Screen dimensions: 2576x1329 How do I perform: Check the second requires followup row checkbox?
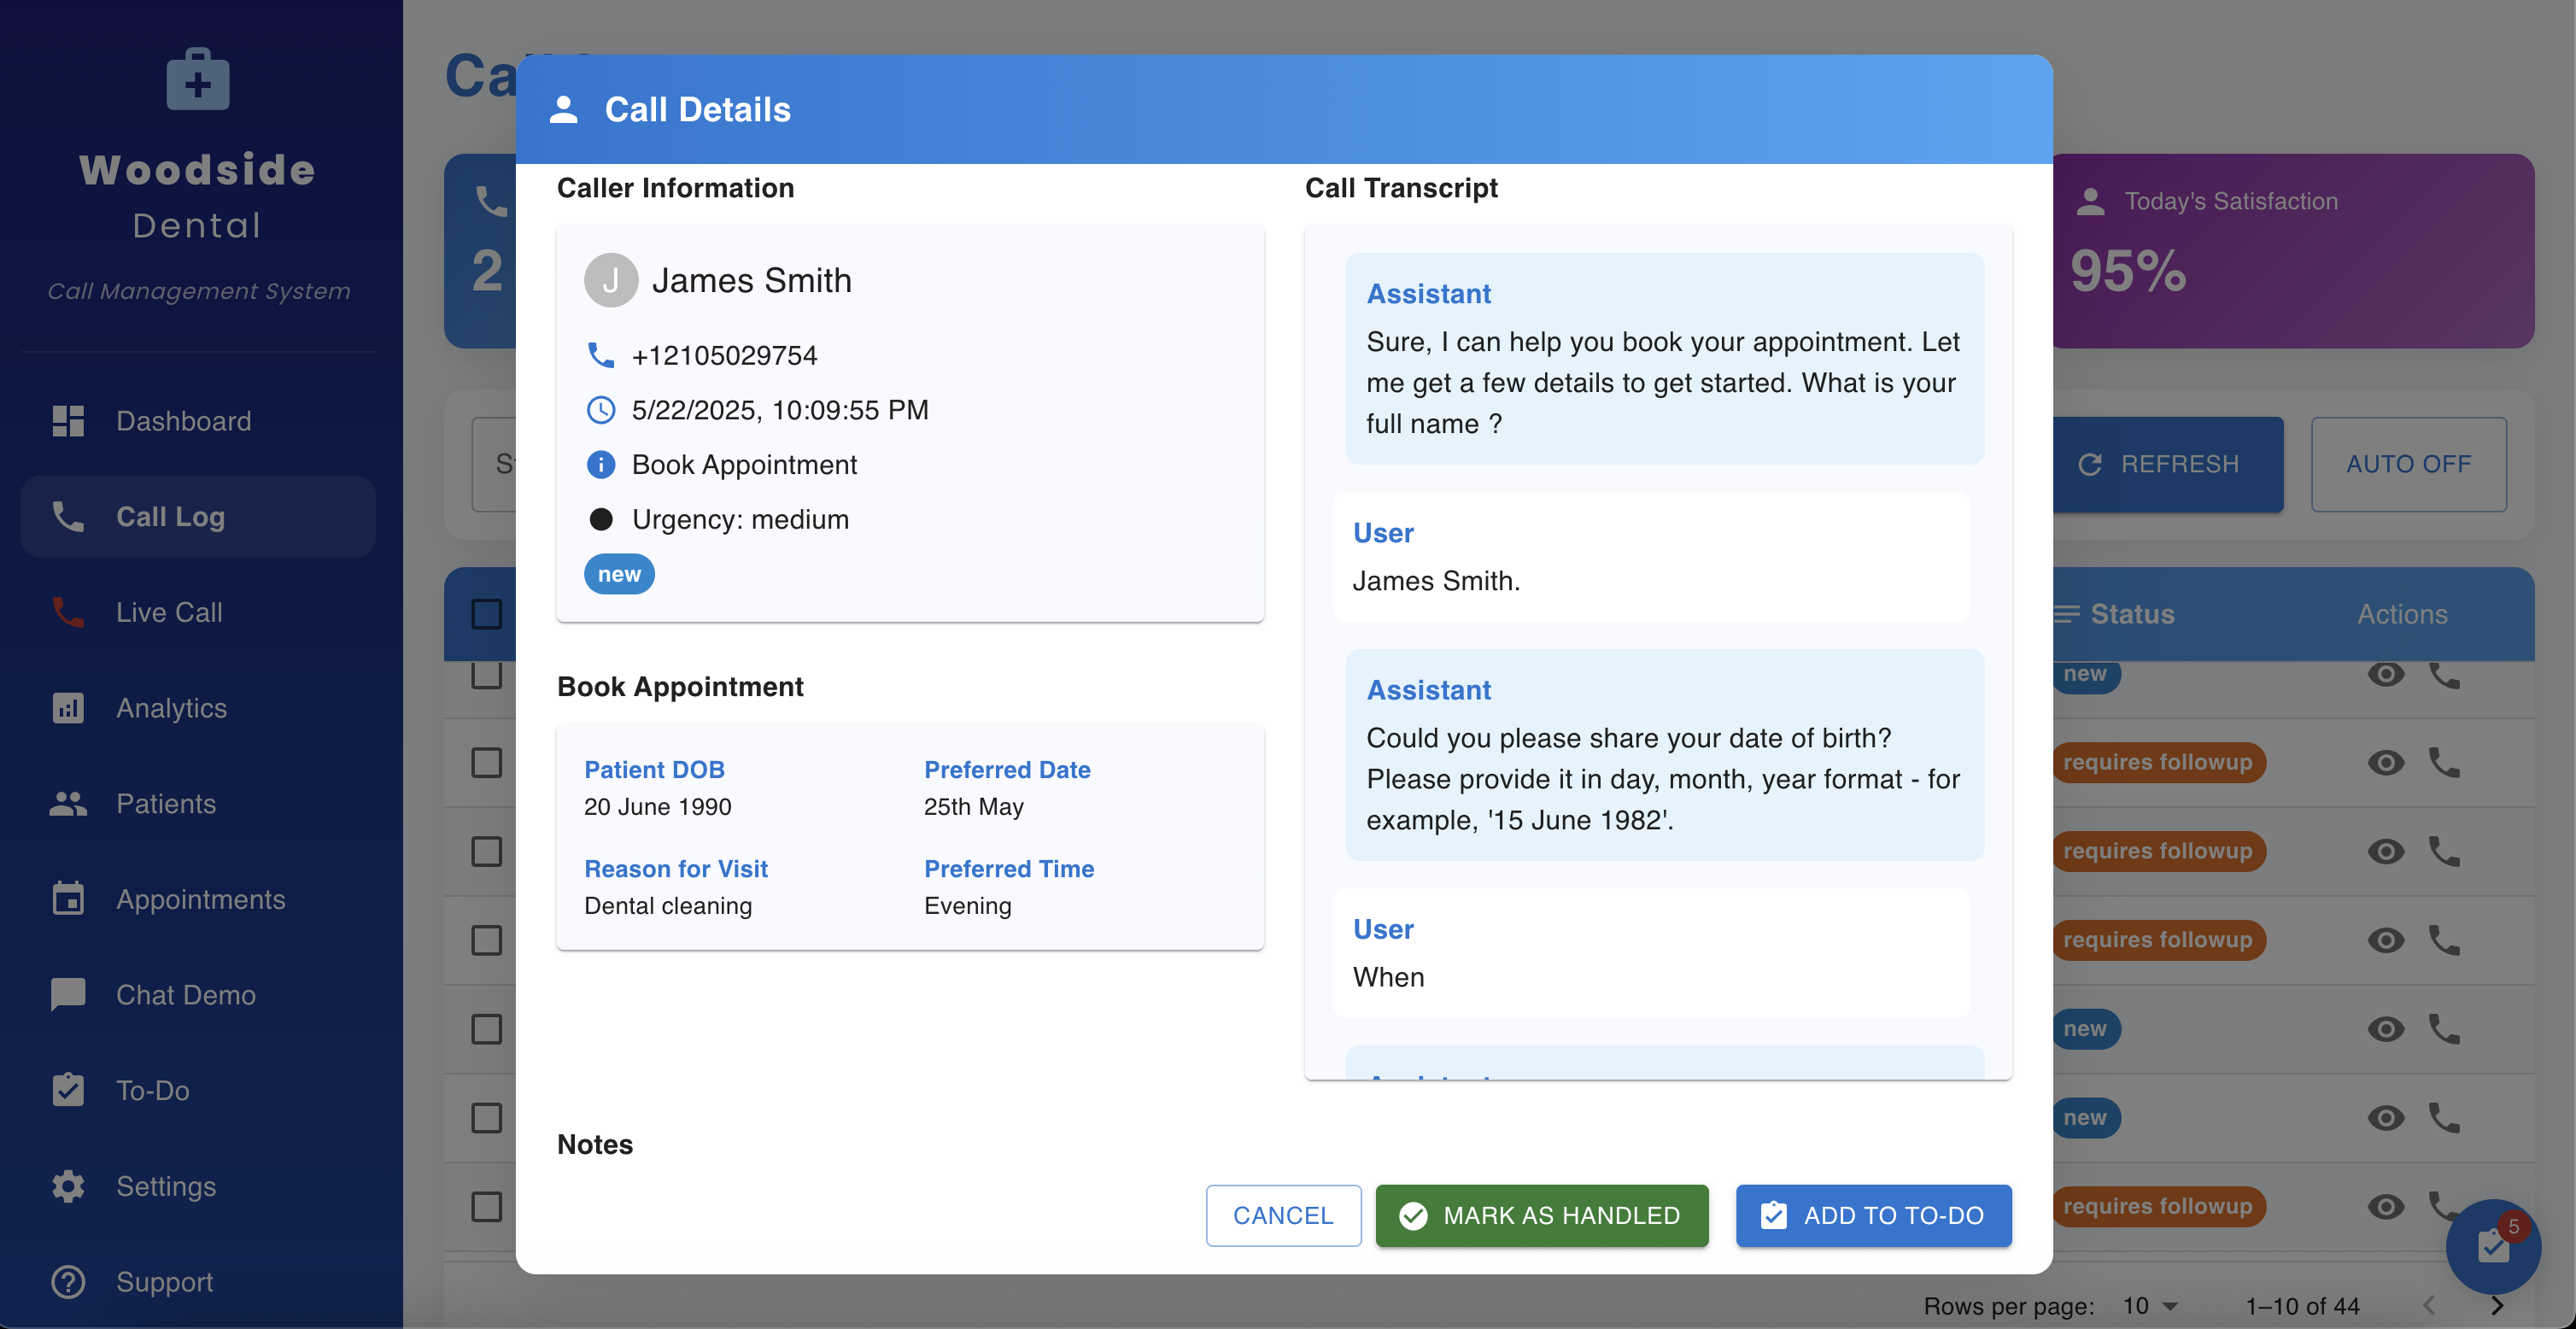(487, 852)
